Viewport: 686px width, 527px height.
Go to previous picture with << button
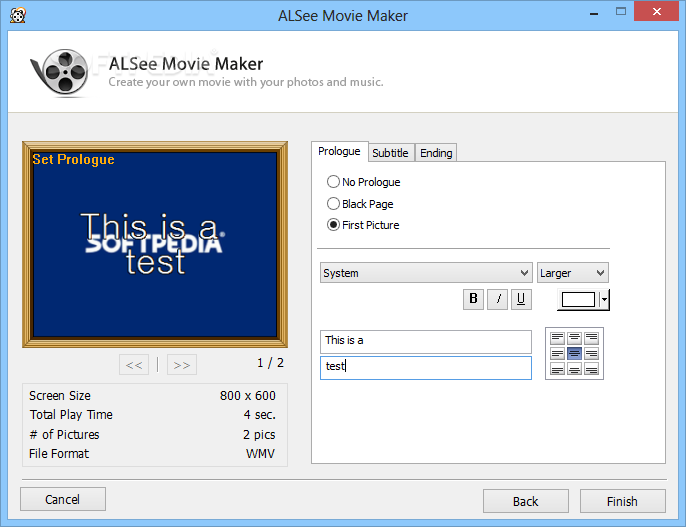coord(134,365)
